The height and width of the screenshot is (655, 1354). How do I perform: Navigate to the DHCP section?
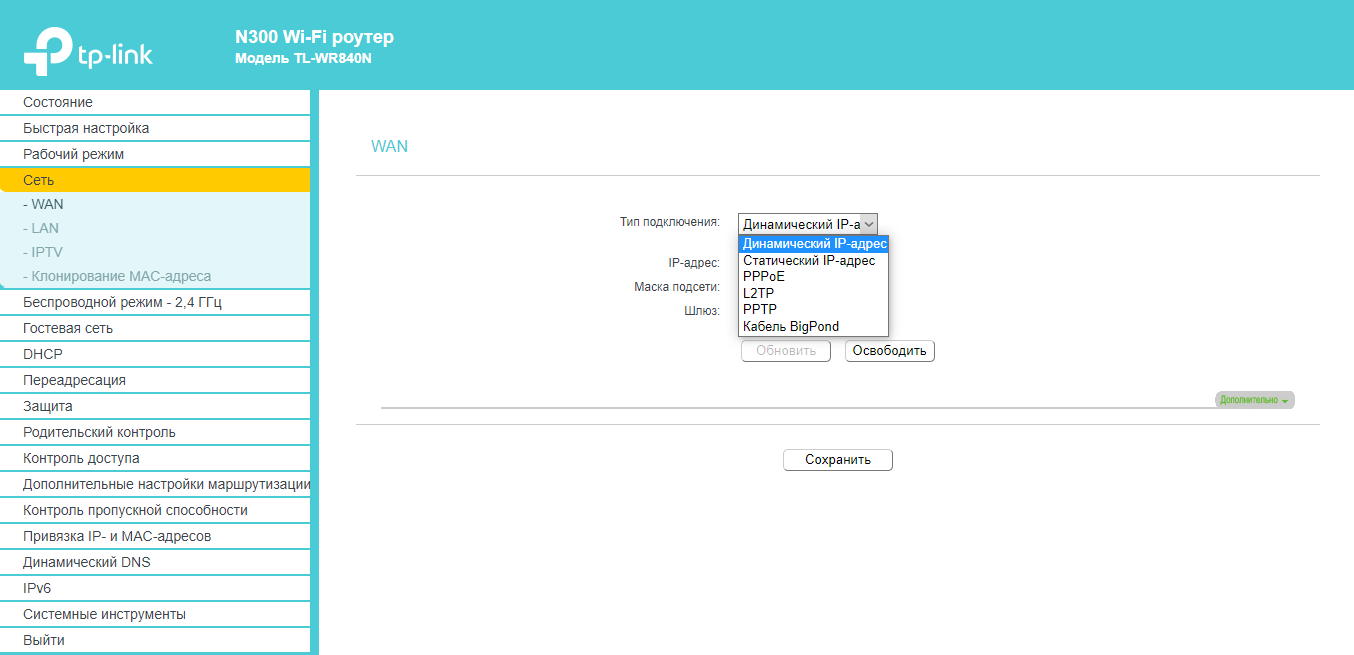42,355
